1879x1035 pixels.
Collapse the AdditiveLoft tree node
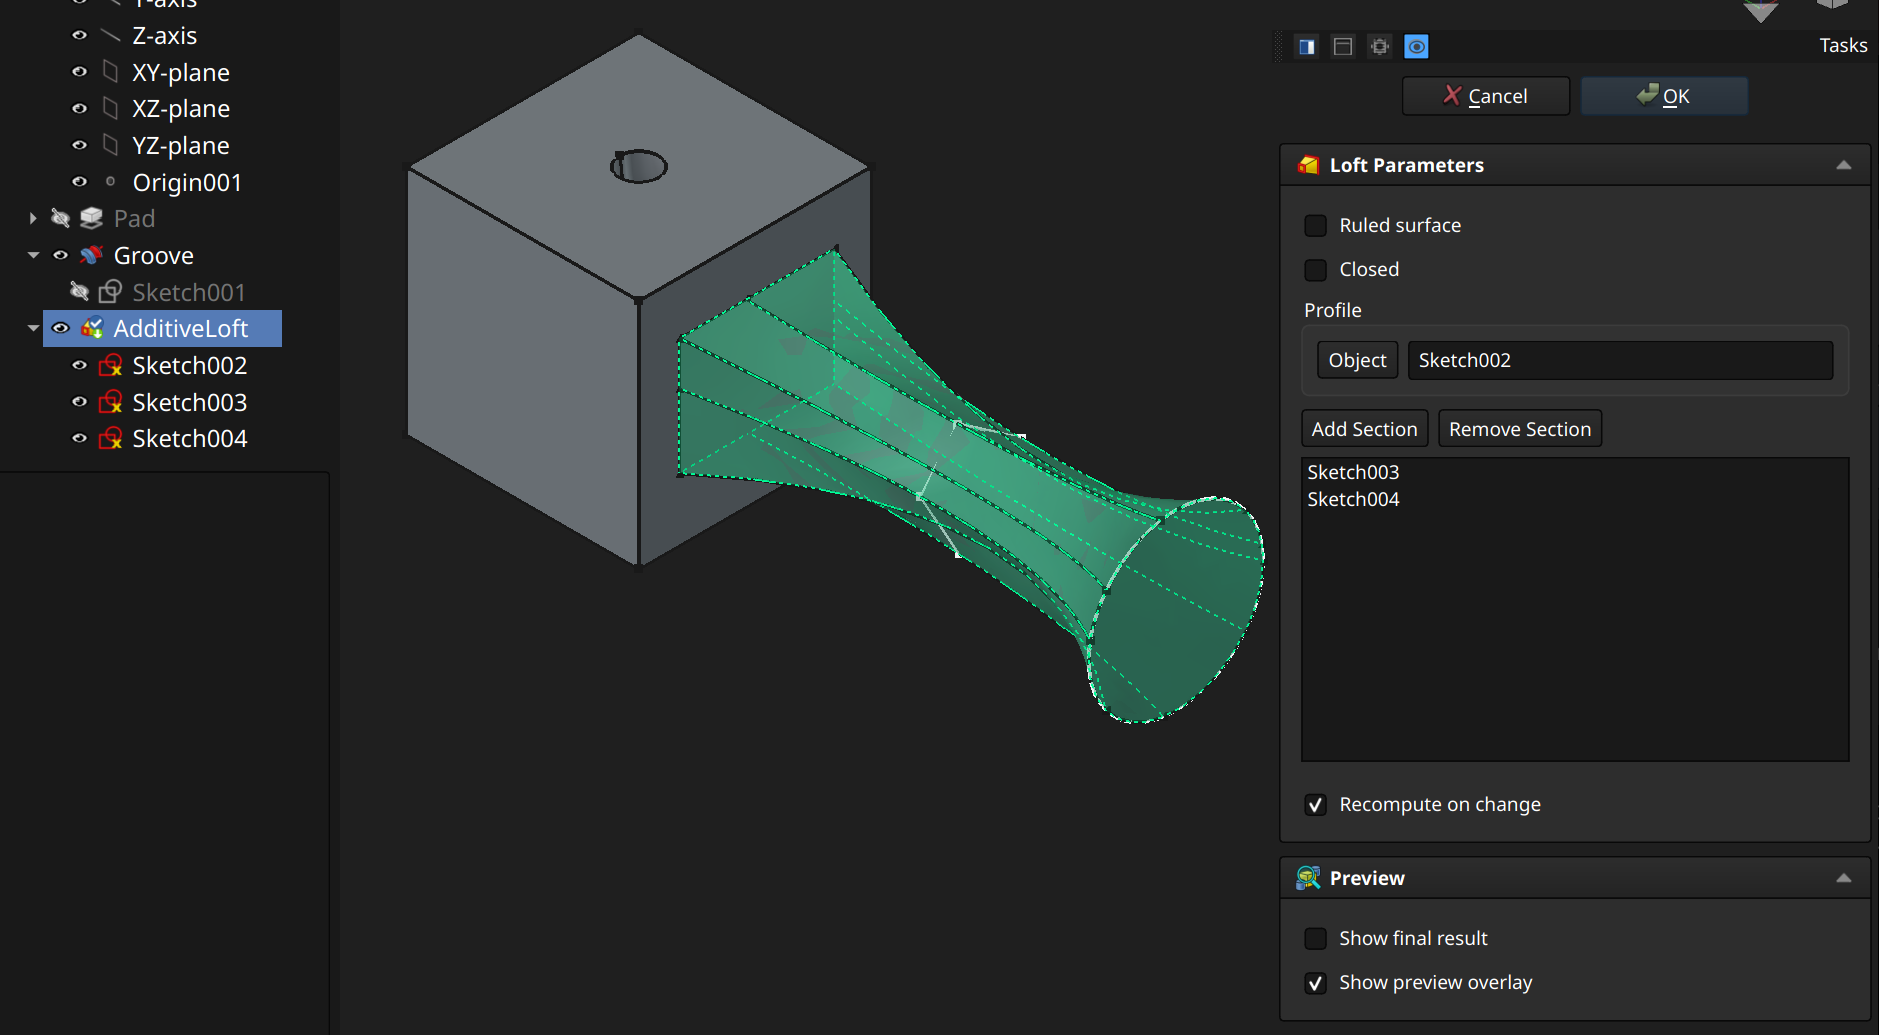[x=33, y=328]
